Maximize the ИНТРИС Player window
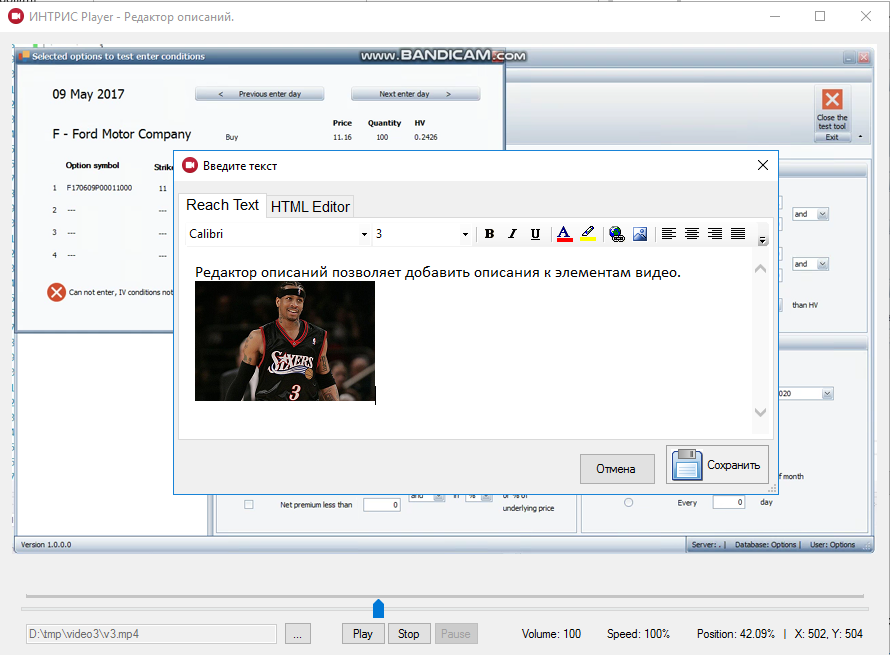Screen dimensions: 890x655 [820, 16]
